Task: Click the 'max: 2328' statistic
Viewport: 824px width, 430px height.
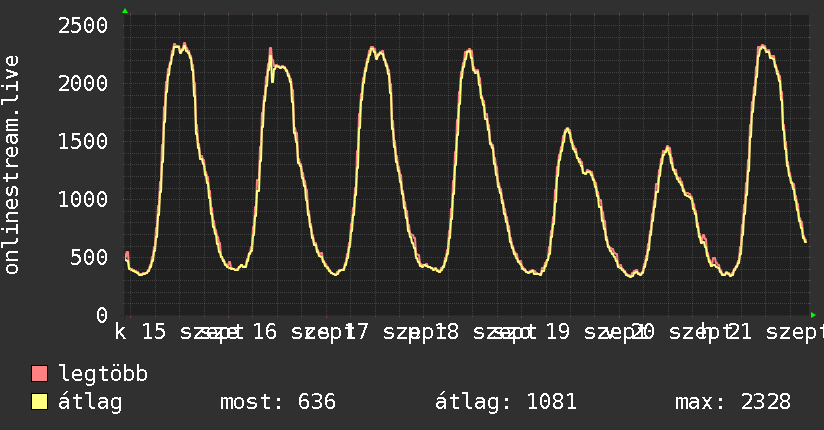Action: click(733, 402)
